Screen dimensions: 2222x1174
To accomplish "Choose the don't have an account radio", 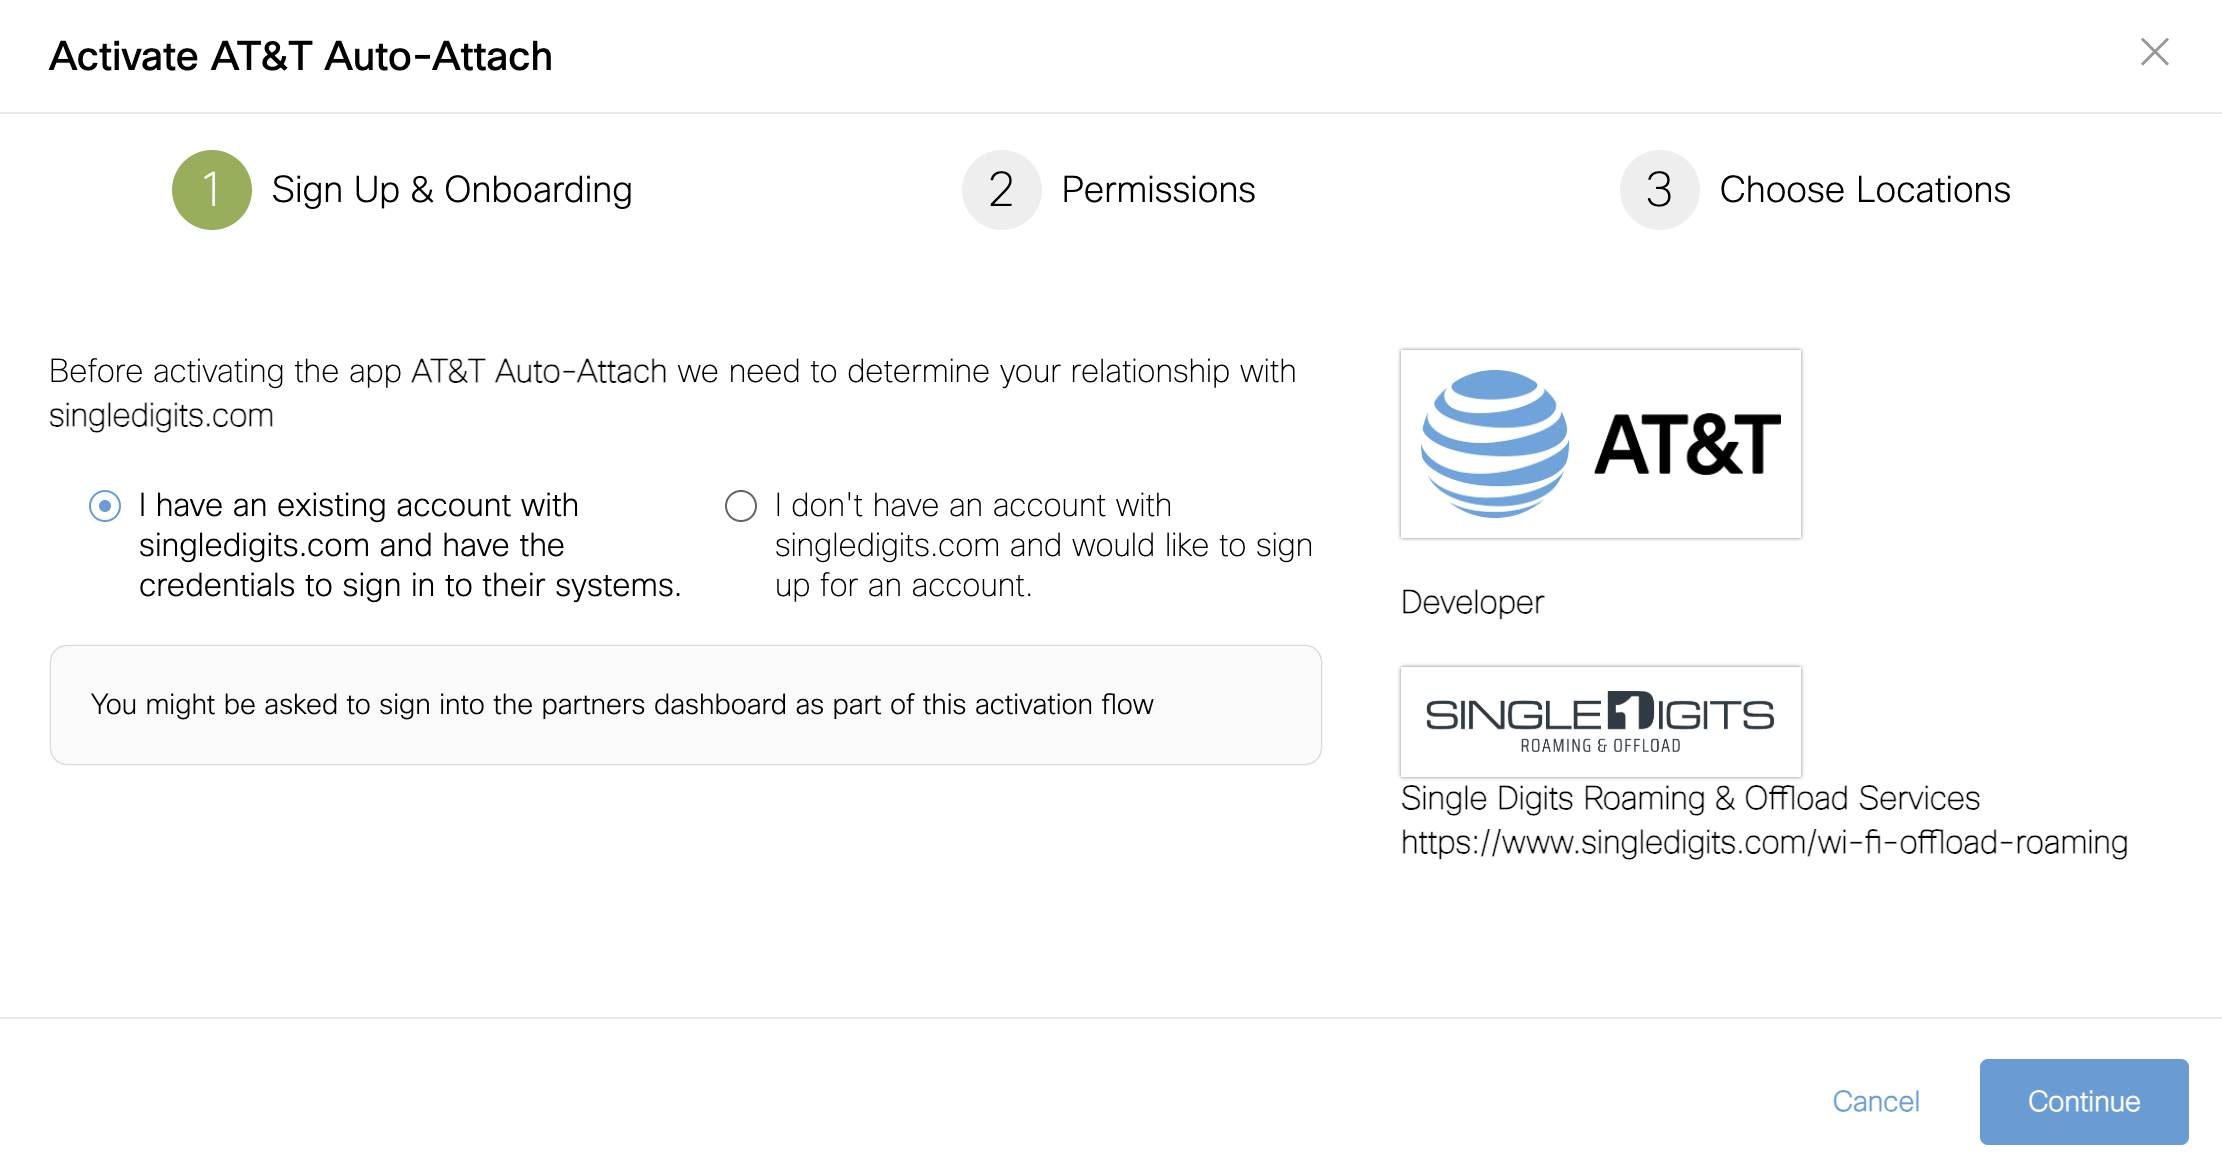I will [x=740, y=506].
